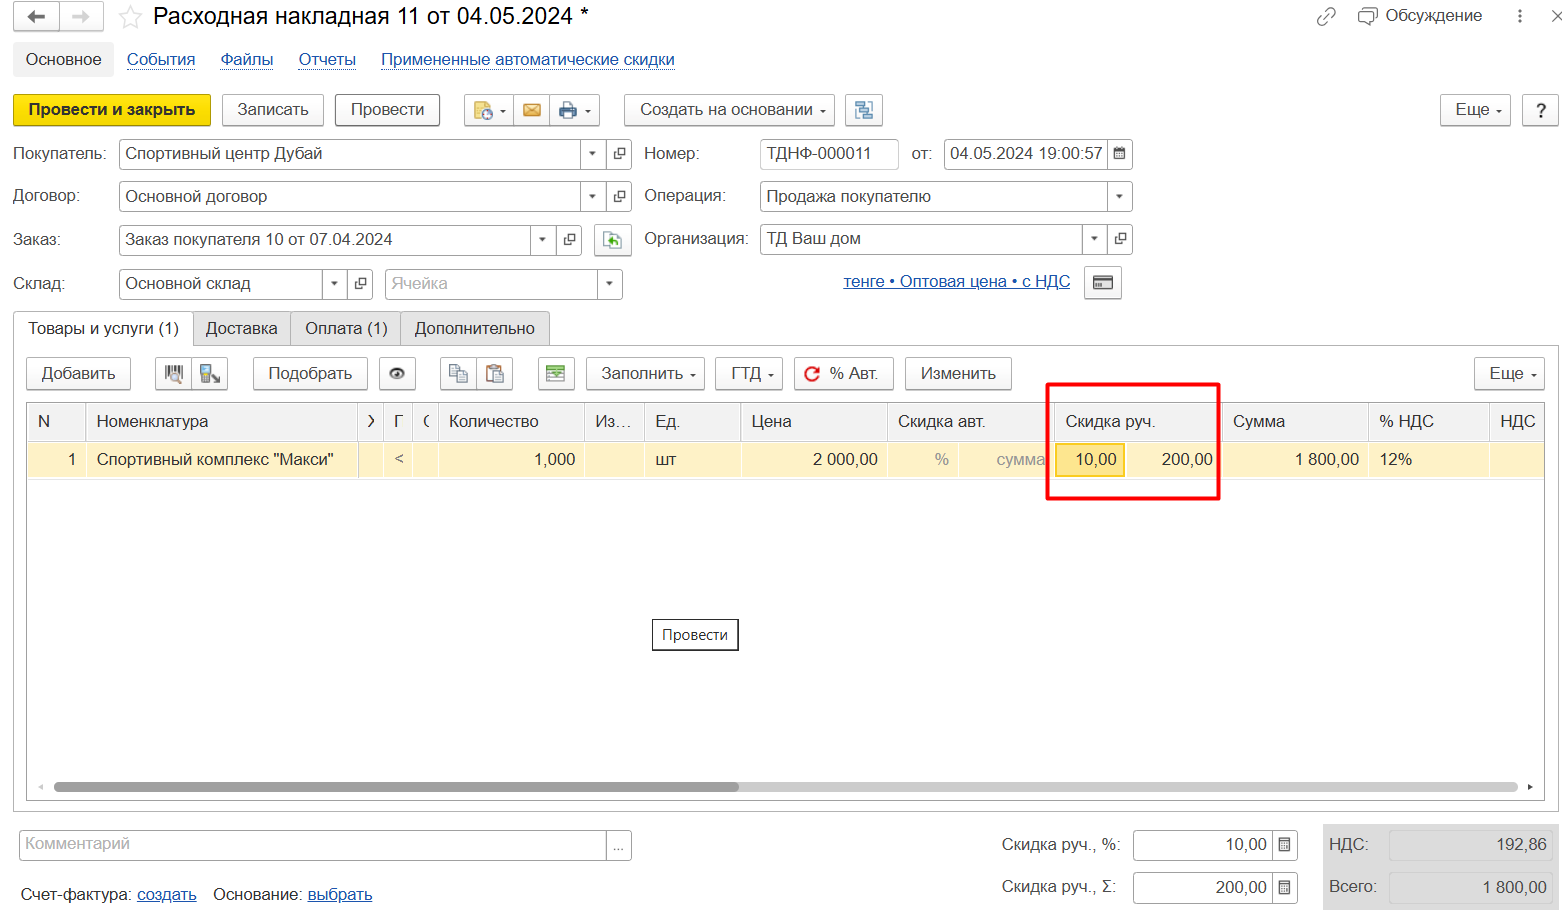Screen dimensions: 1562x916
Task: Click the email envelope icon in toolbar
Action: 532,110
